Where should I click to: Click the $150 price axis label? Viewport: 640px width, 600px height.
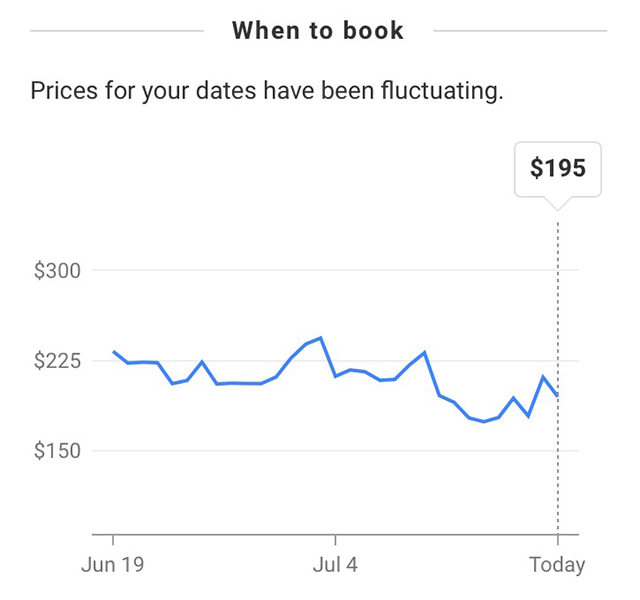coord(57,451)
